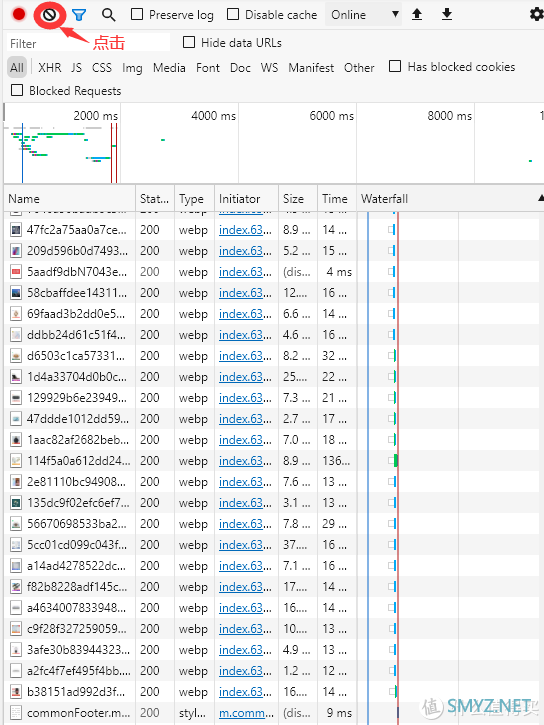Viewport: 544px width, 725px height.
Task: Select file icon of b38151ad992d3f row
Action: click(x=16, y=692)
